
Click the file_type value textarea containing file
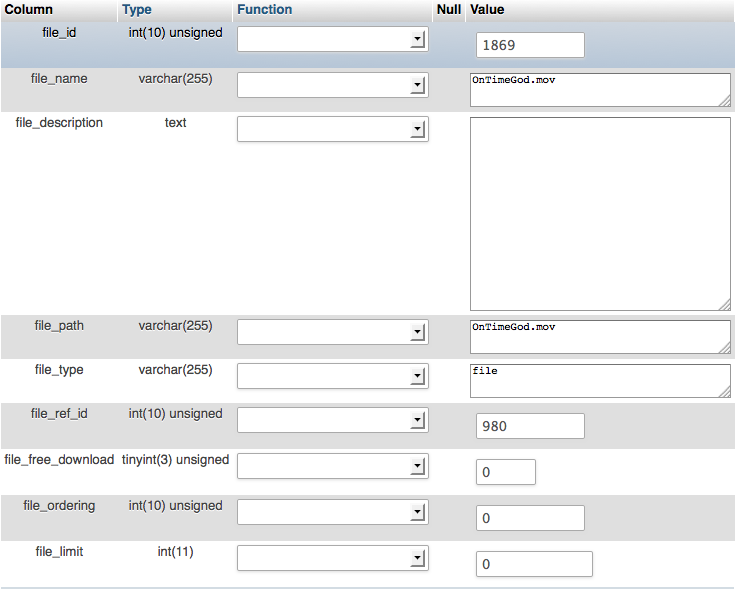point(600,381)
